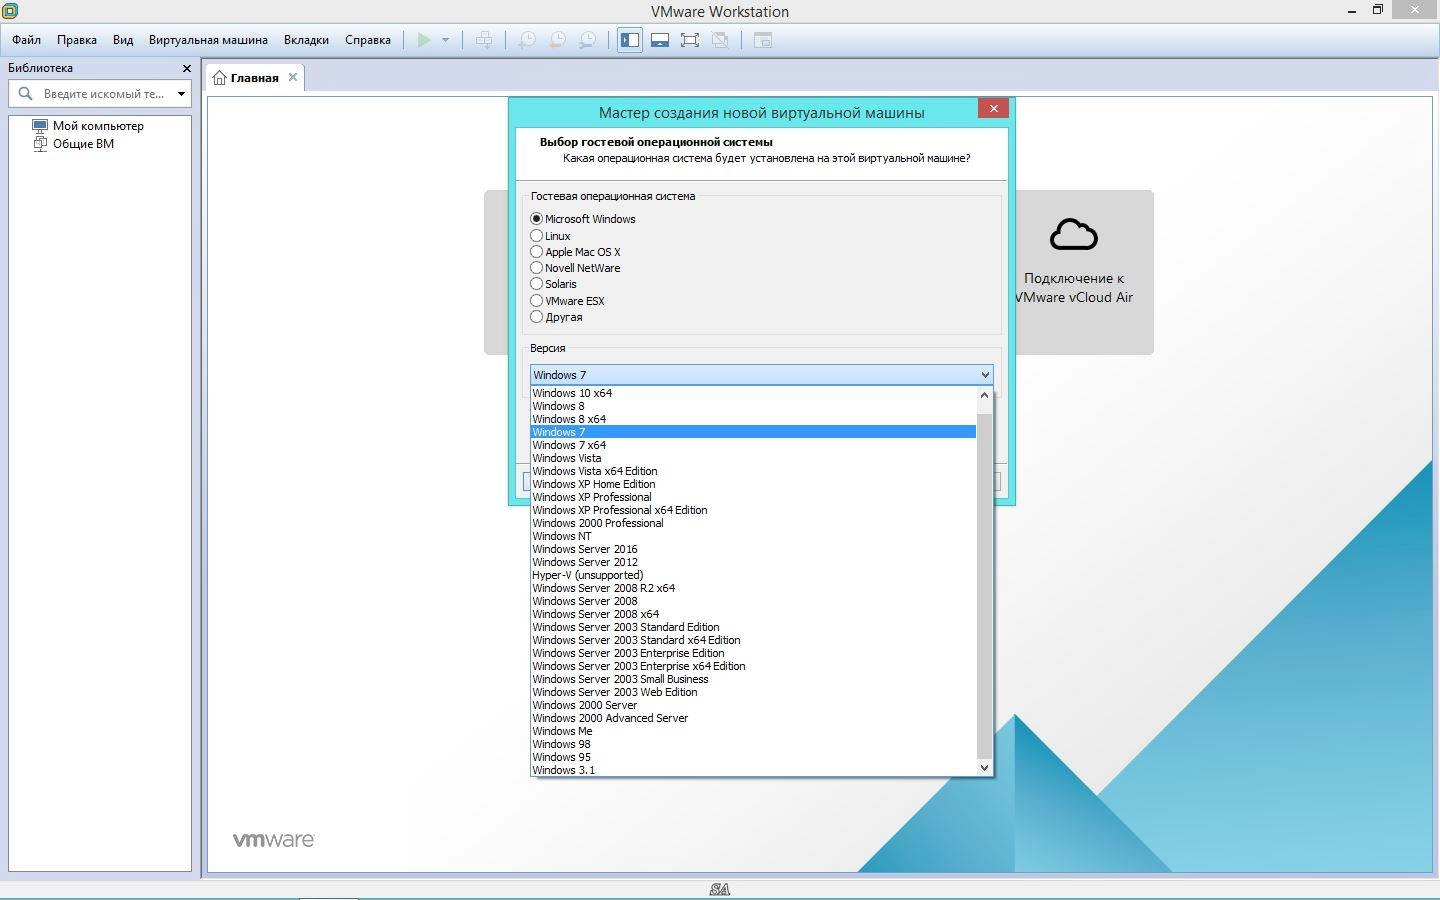Select the Novell NetWare option
The image size is (1440, 900).
tap(537, 268)
